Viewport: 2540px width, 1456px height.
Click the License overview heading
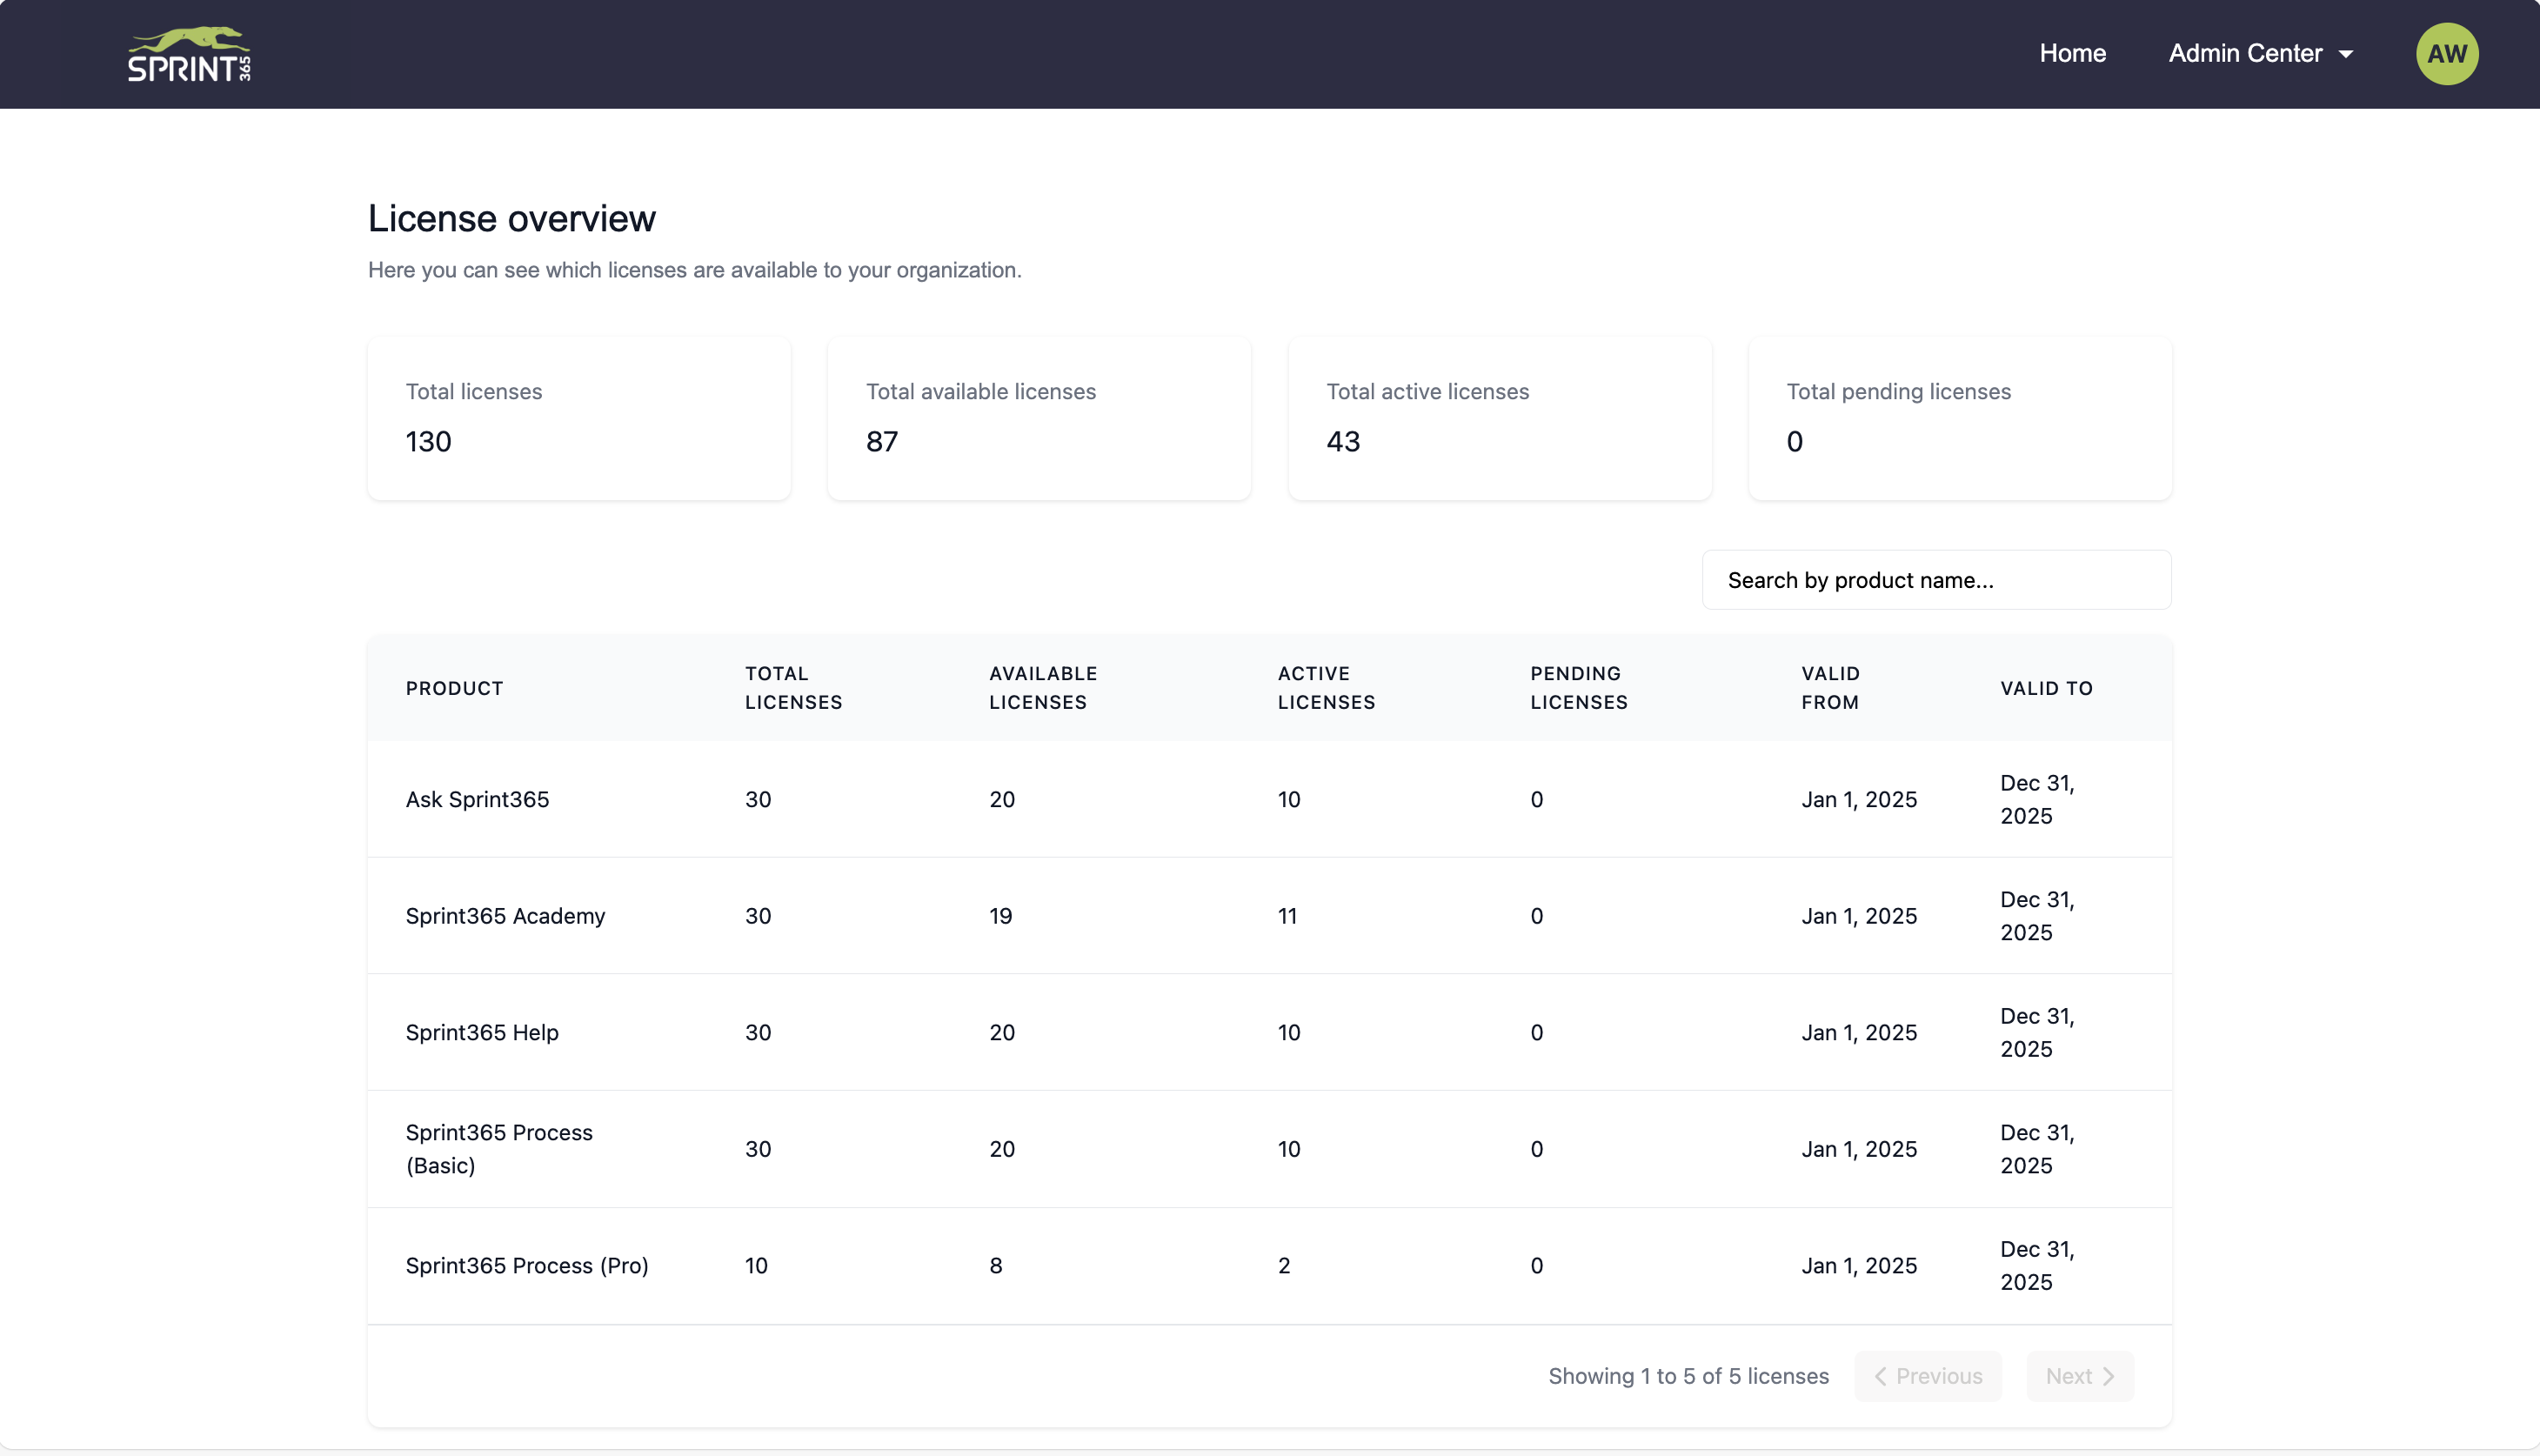[511, 219]
